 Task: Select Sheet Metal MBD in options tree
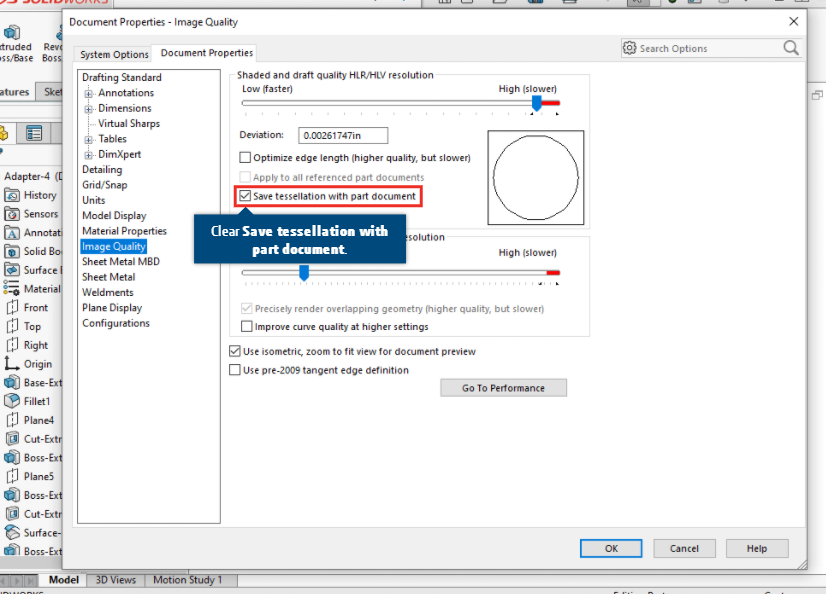point(121,262)
